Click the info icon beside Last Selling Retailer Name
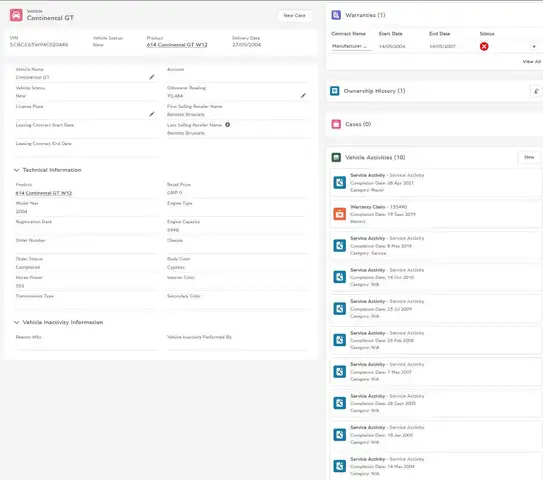 (x=228, y=125)
